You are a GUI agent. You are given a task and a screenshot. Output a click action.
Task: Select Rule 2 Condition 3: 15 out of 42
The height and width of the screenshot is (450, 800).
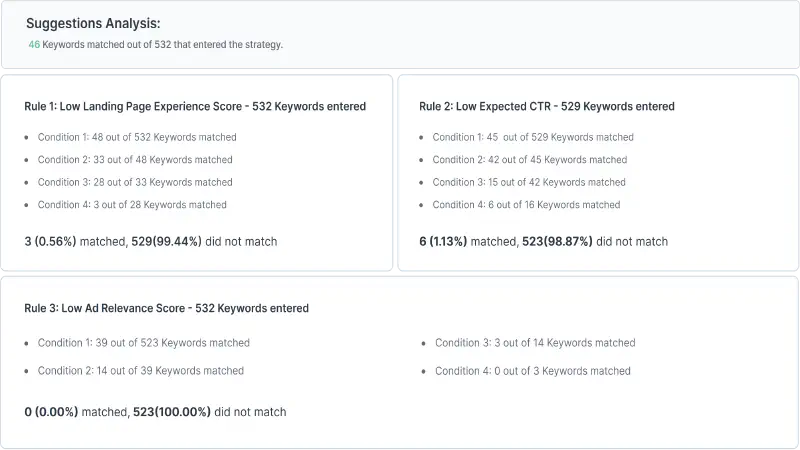click(x=529, y=182)
